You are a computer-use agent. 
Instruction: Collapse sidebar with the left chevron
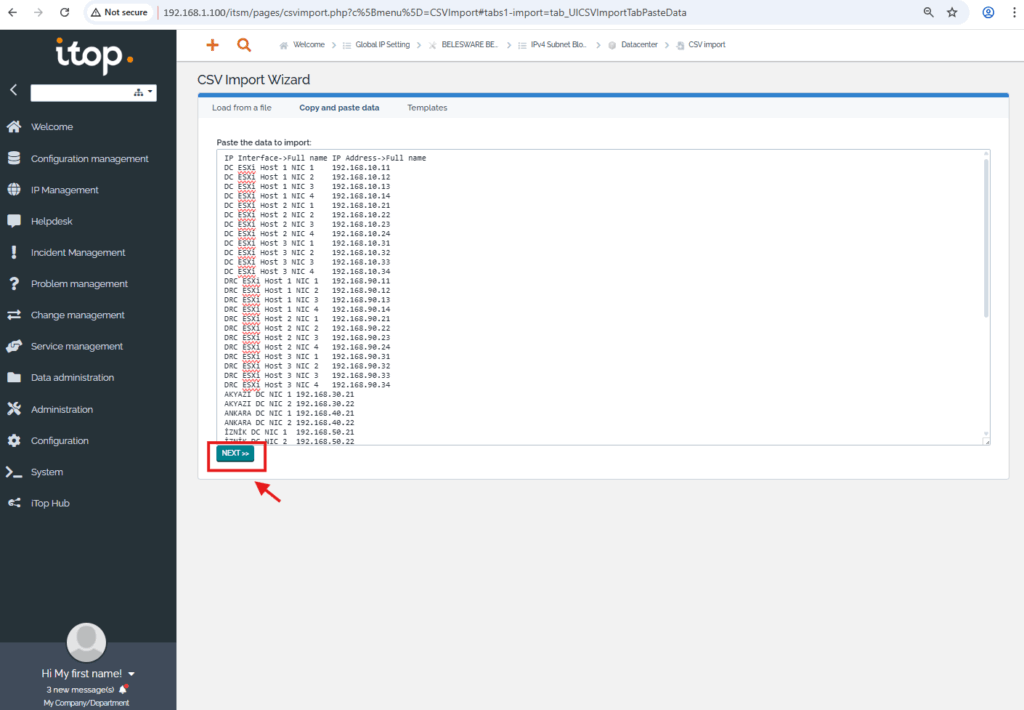[13, 90]
